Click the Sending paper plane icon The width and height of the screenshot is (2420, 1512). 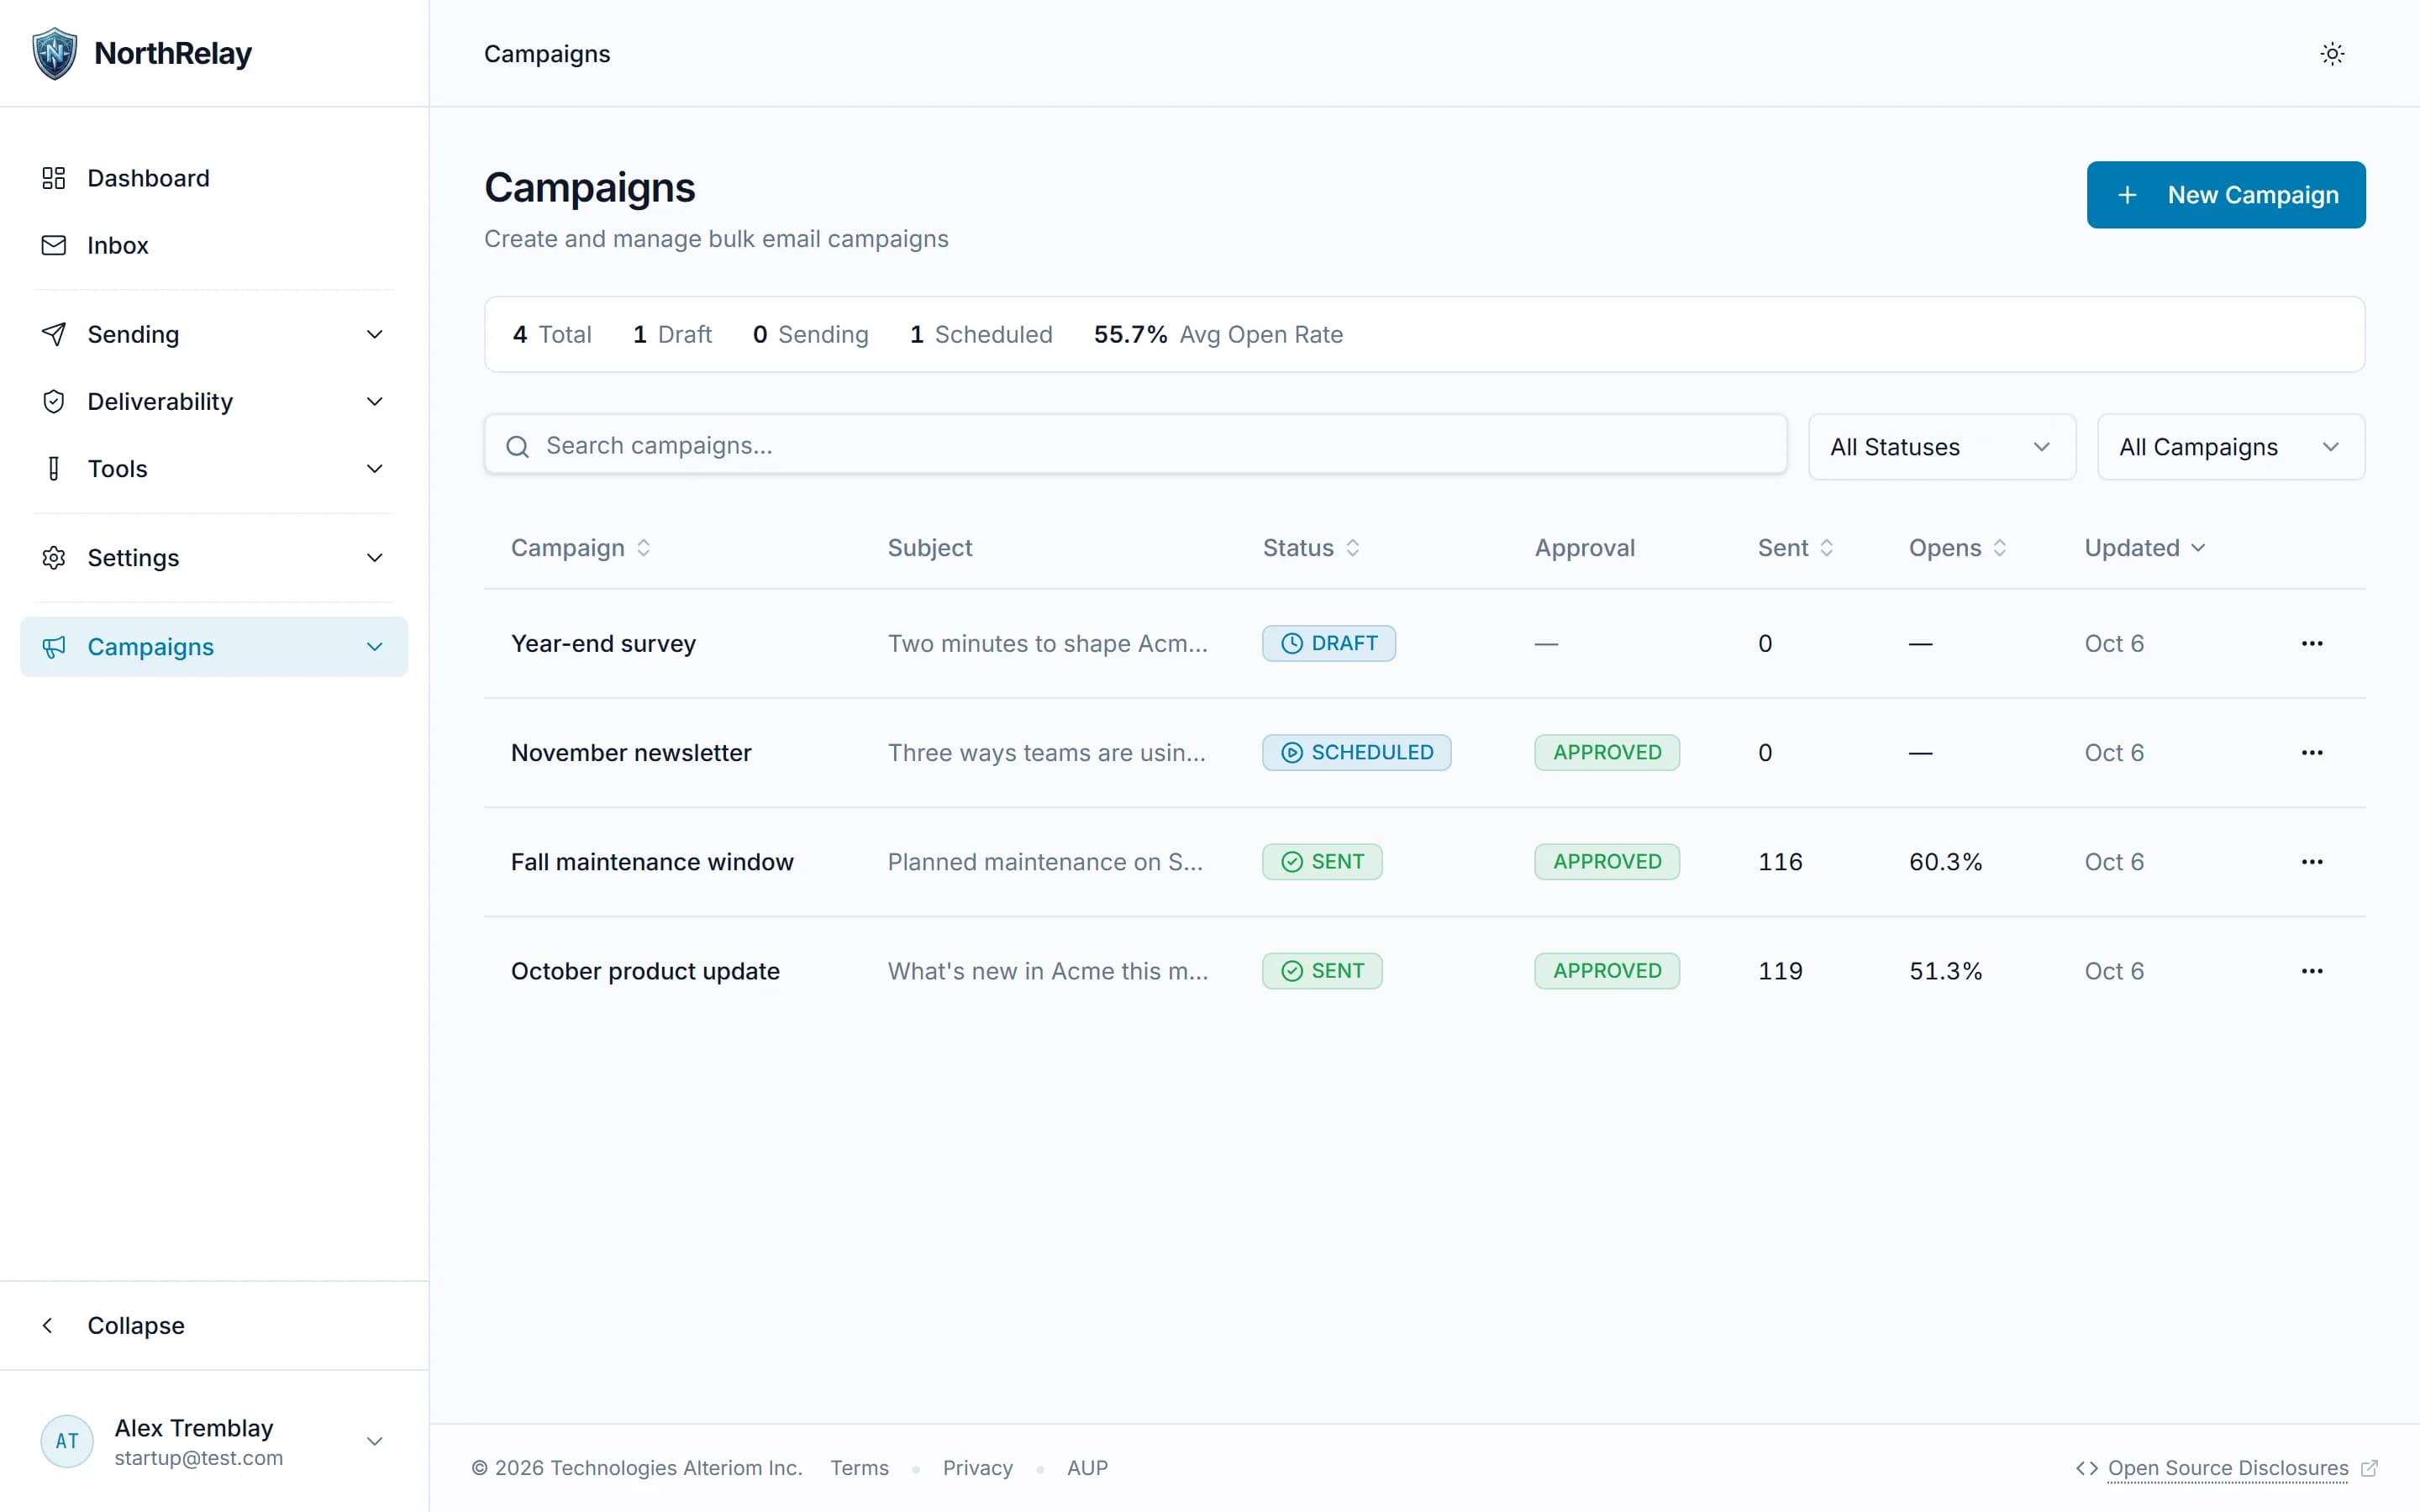point(54,334)
